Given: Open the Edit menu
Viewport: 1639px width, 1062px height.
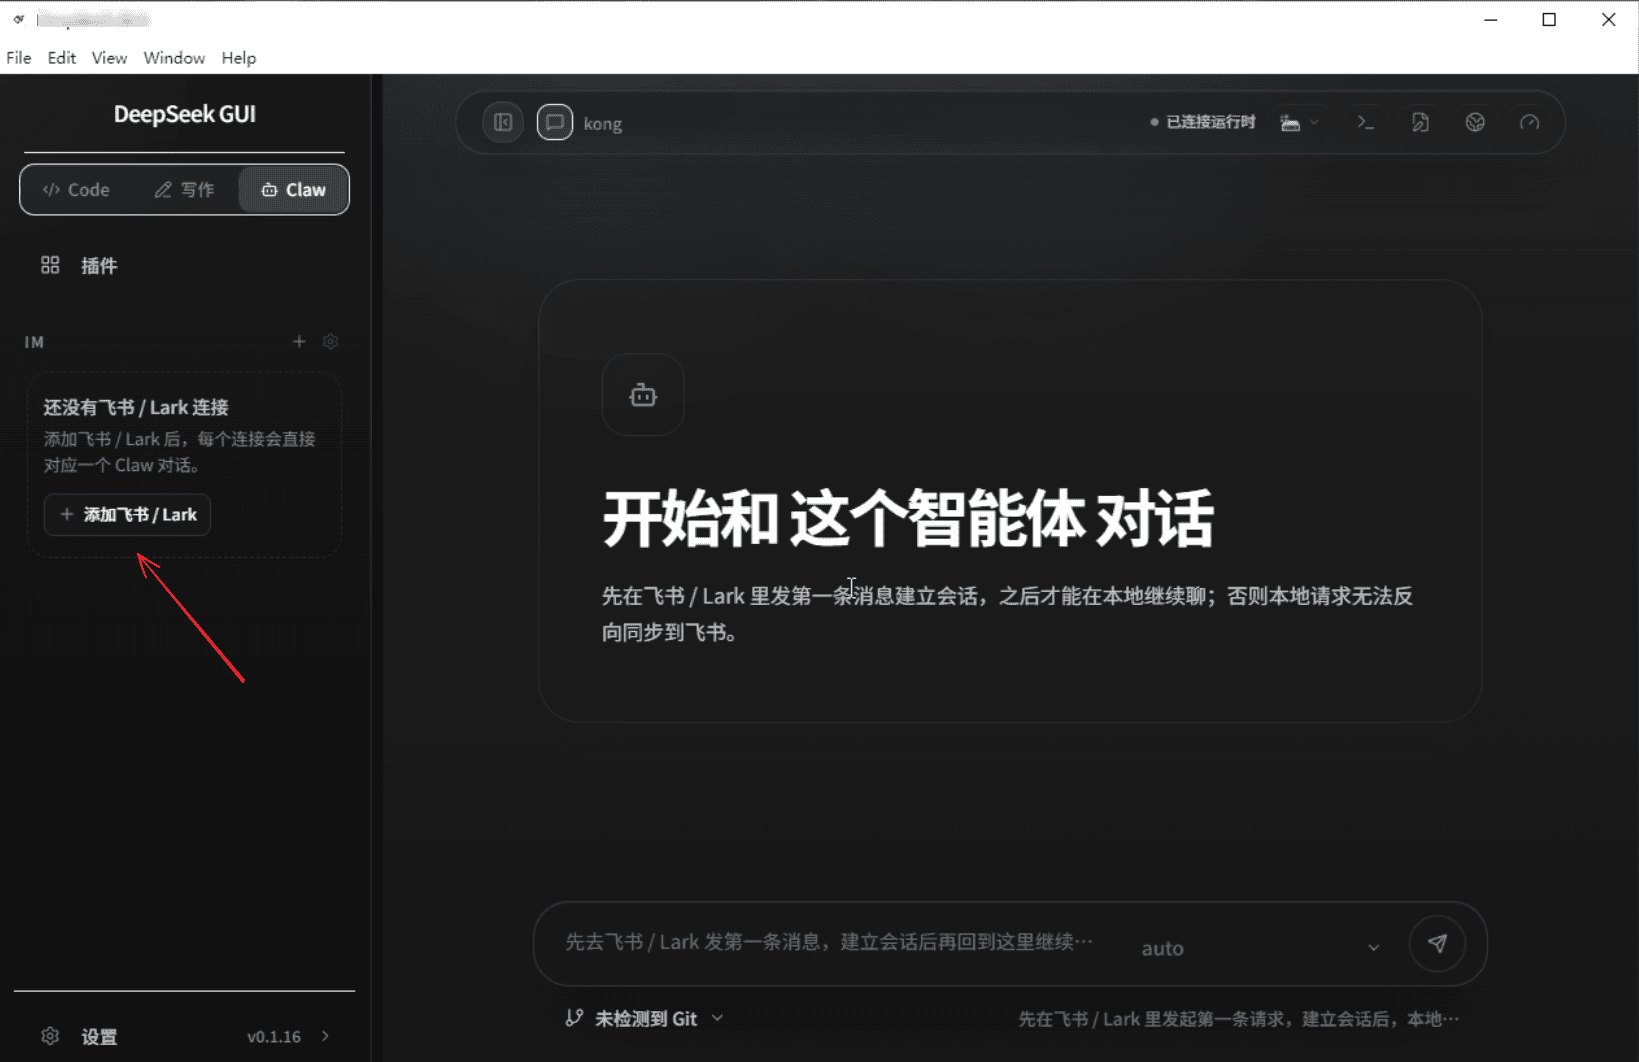Looking at the screenshot, I should (62, 58).
